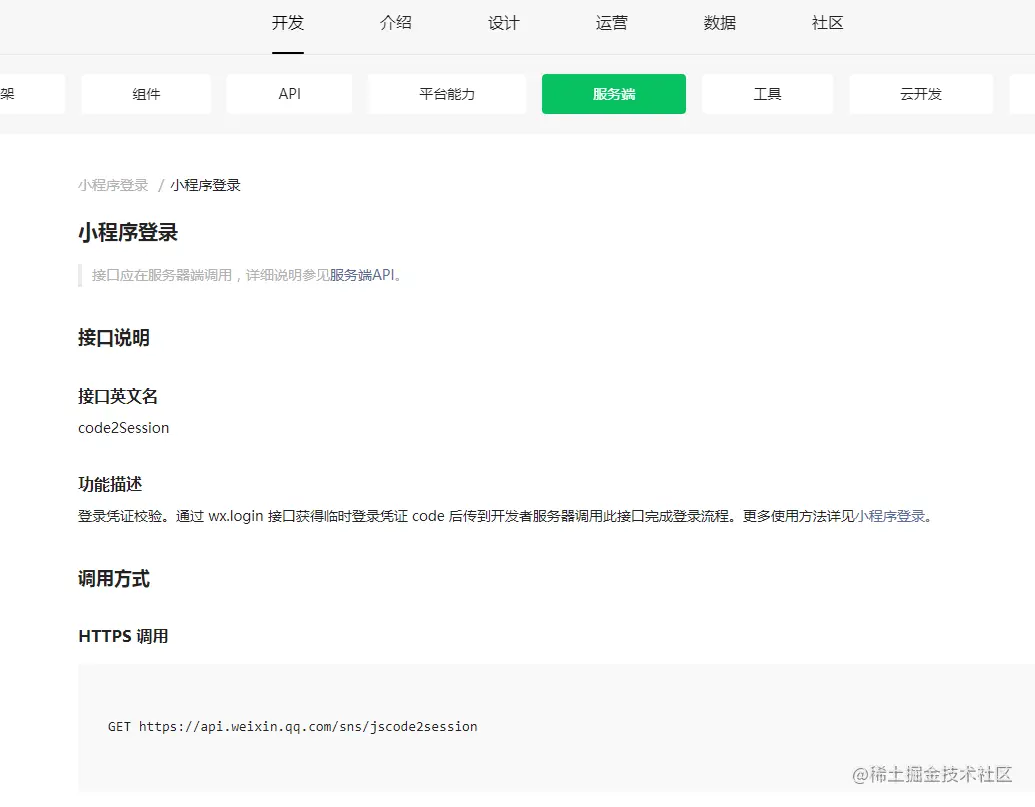Click the GET jscode2session URL code line
1035x807 pixels.
coord(292,726)
